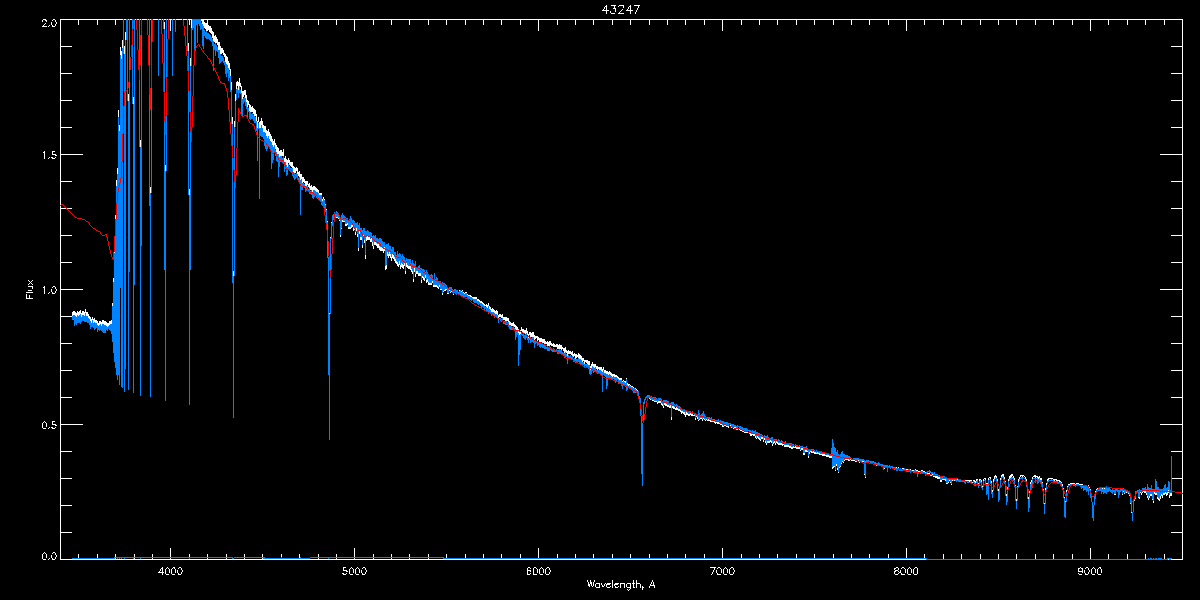Click the deep absorption line near 6563 Å
This screenshot has height=600, width=1200.
click(x=642, y=440)
